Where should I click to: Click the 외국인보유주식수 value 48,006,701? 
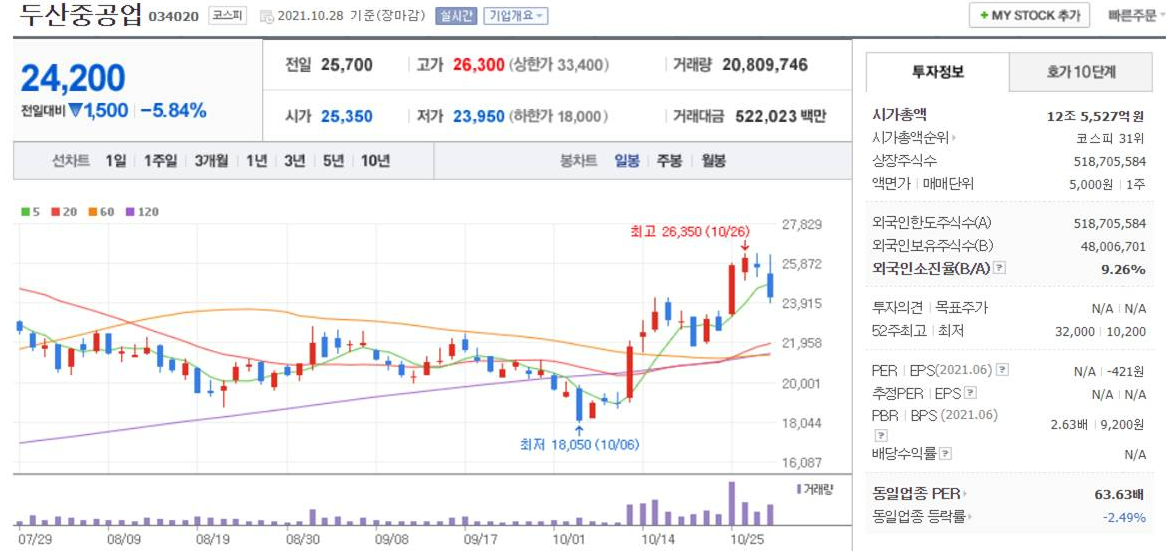[x=1113, y=246]
